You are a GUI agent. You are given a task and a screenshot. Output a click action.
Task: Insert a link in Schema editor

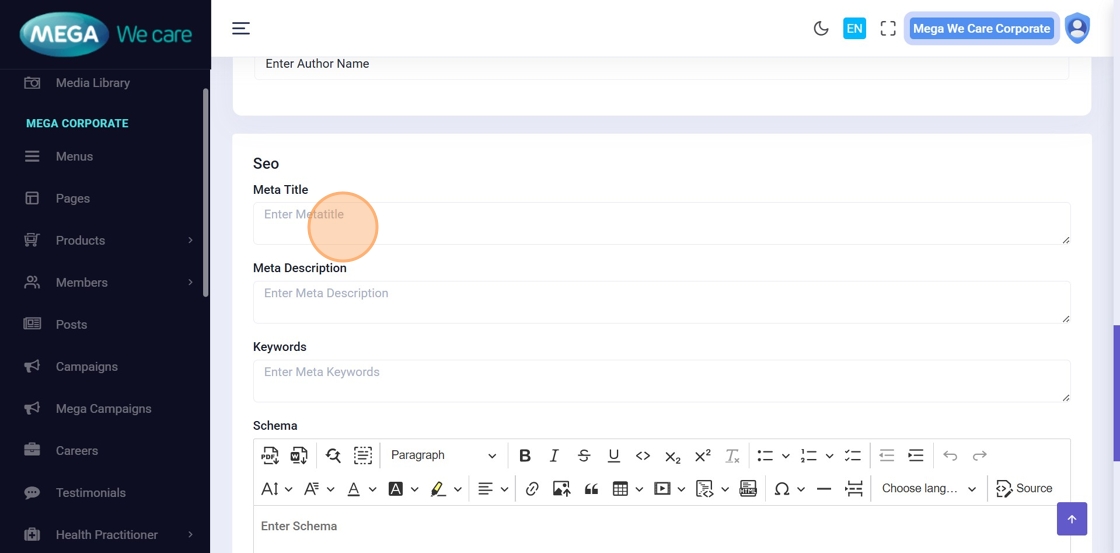click(x=532, y=489)
